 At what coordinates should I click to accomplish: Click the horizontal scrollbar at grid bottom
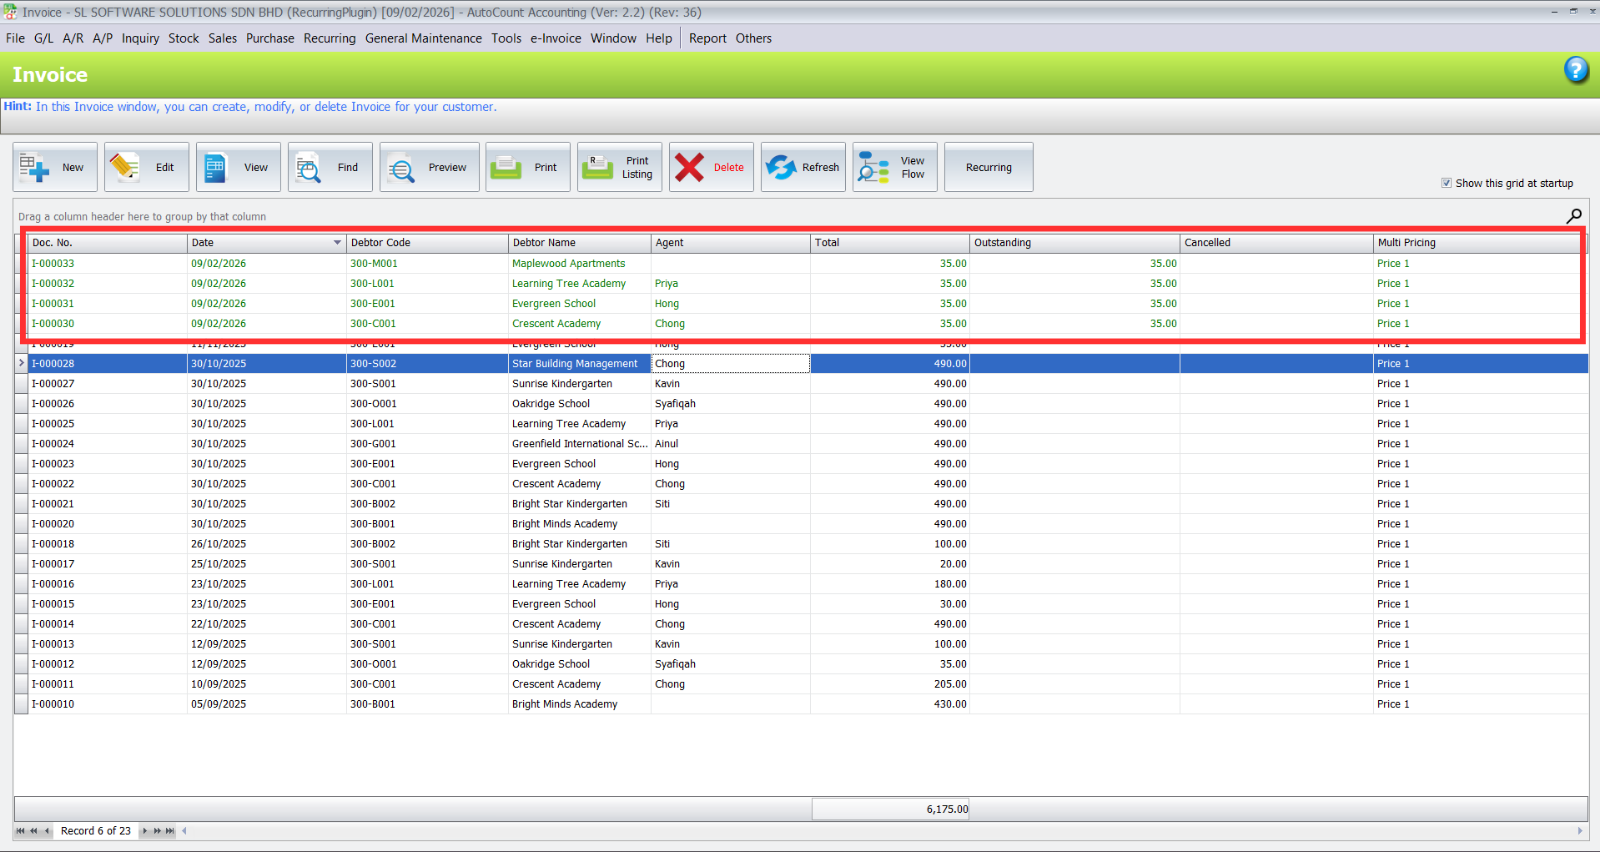pos(882,831)
